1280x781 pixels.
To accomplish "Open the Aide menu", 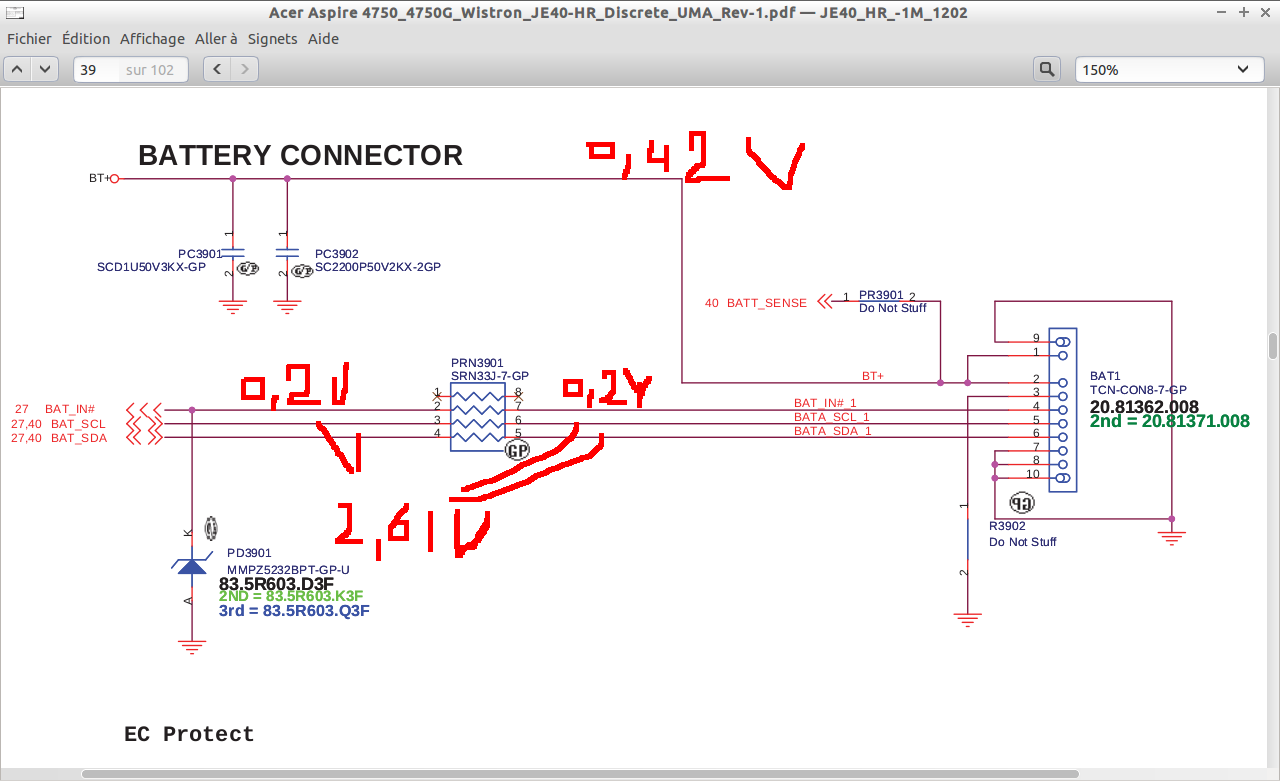I will 323,39.
